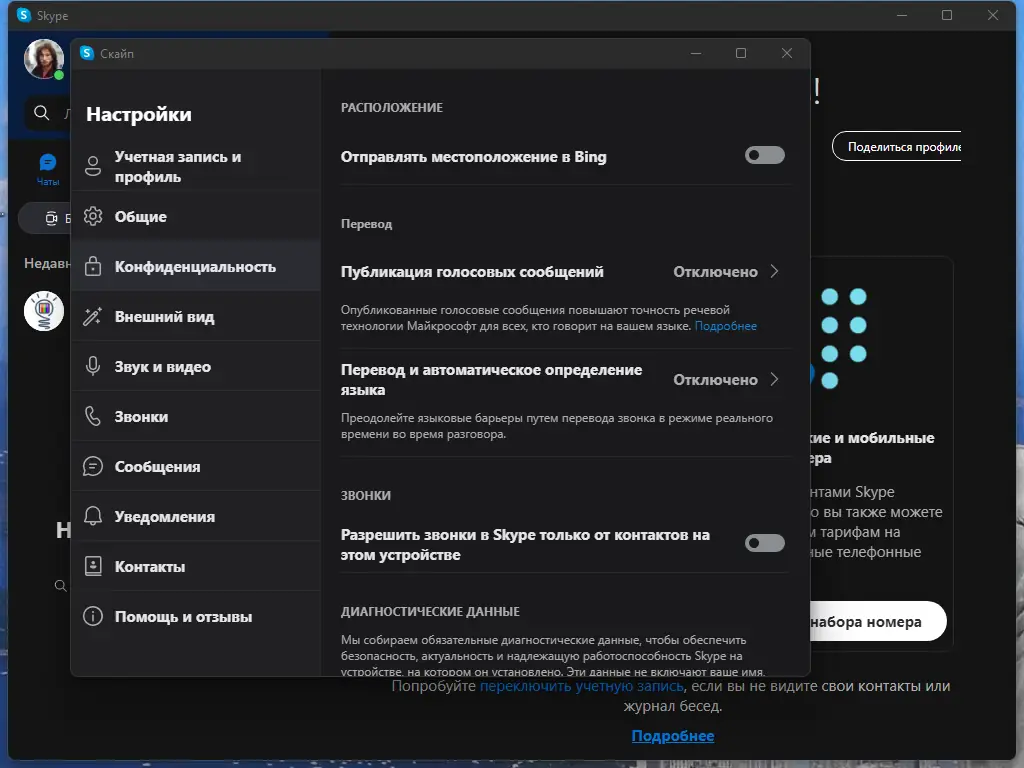Enable sending location to Bing
Image resolution: width=1024 pixels, height=768 pixels.
[x=764, y=154]
